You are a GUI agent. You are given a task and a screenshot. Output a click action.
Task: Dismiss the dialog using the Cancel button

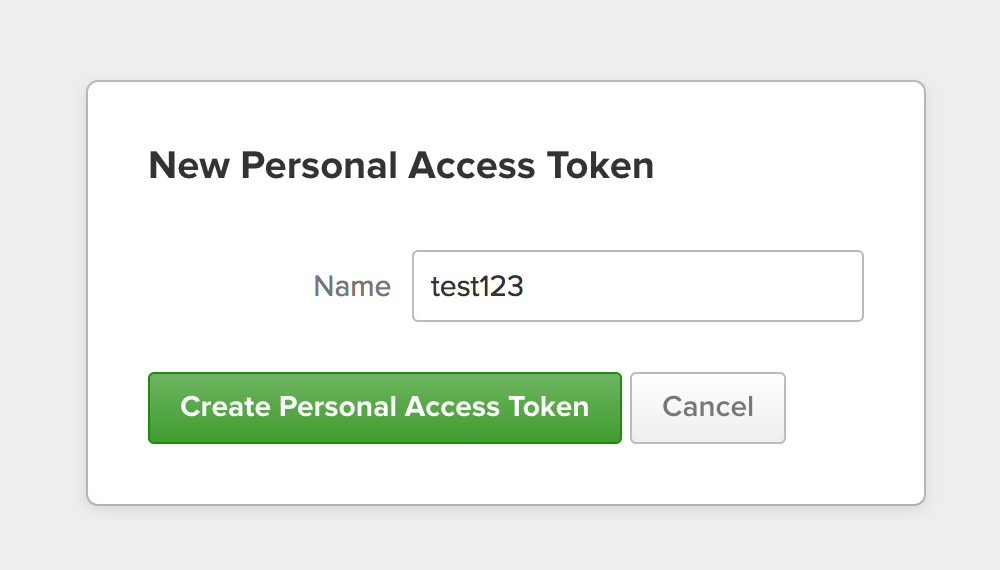(707, 407)
